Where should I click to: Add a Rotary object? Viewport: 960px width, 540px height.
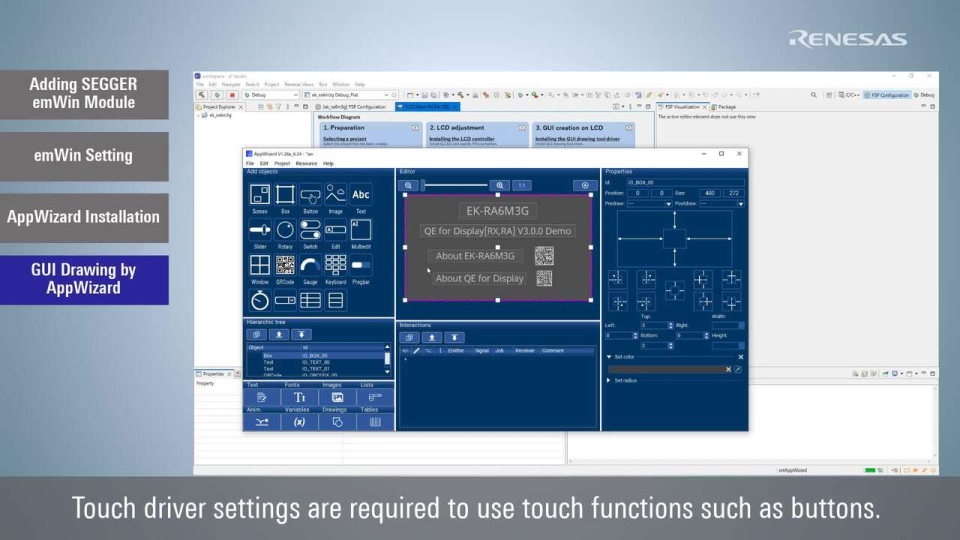click(285, 230)
